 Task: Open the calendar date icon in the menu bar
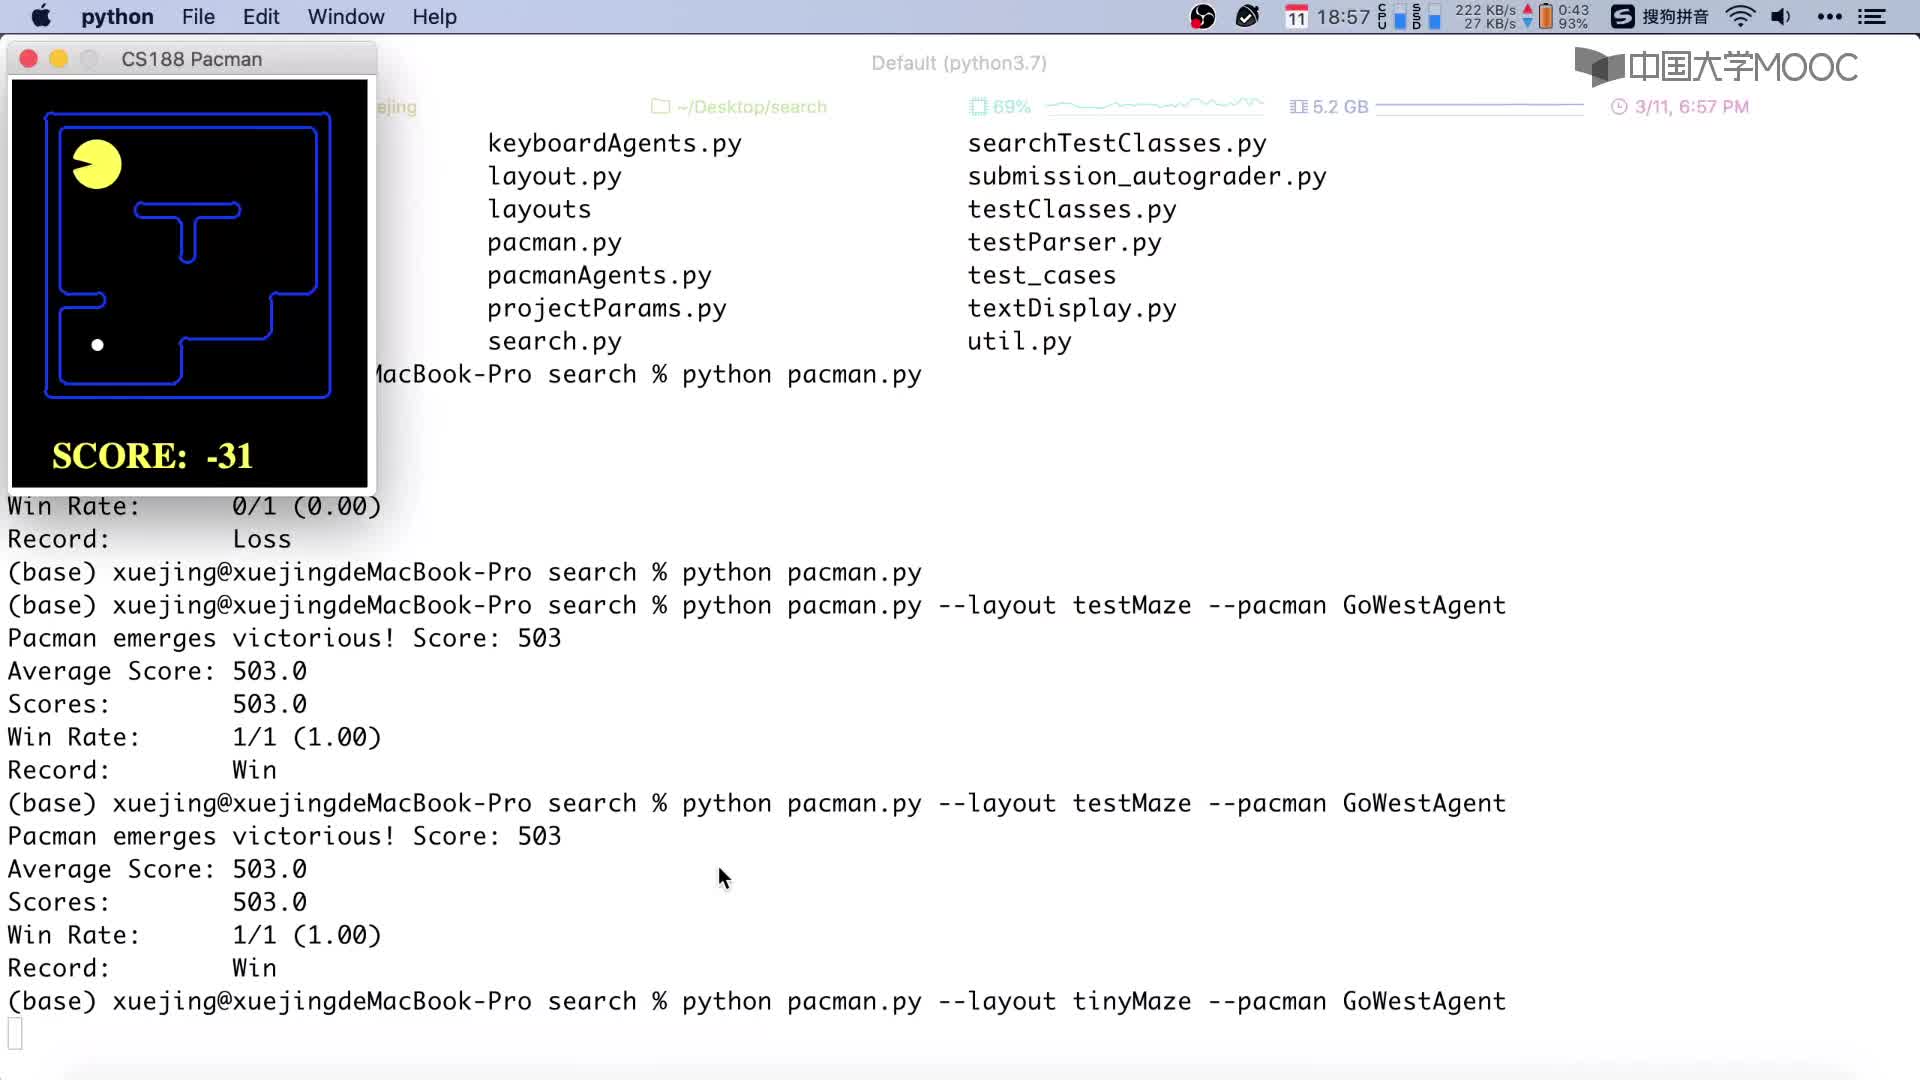tap(1296, 17)
